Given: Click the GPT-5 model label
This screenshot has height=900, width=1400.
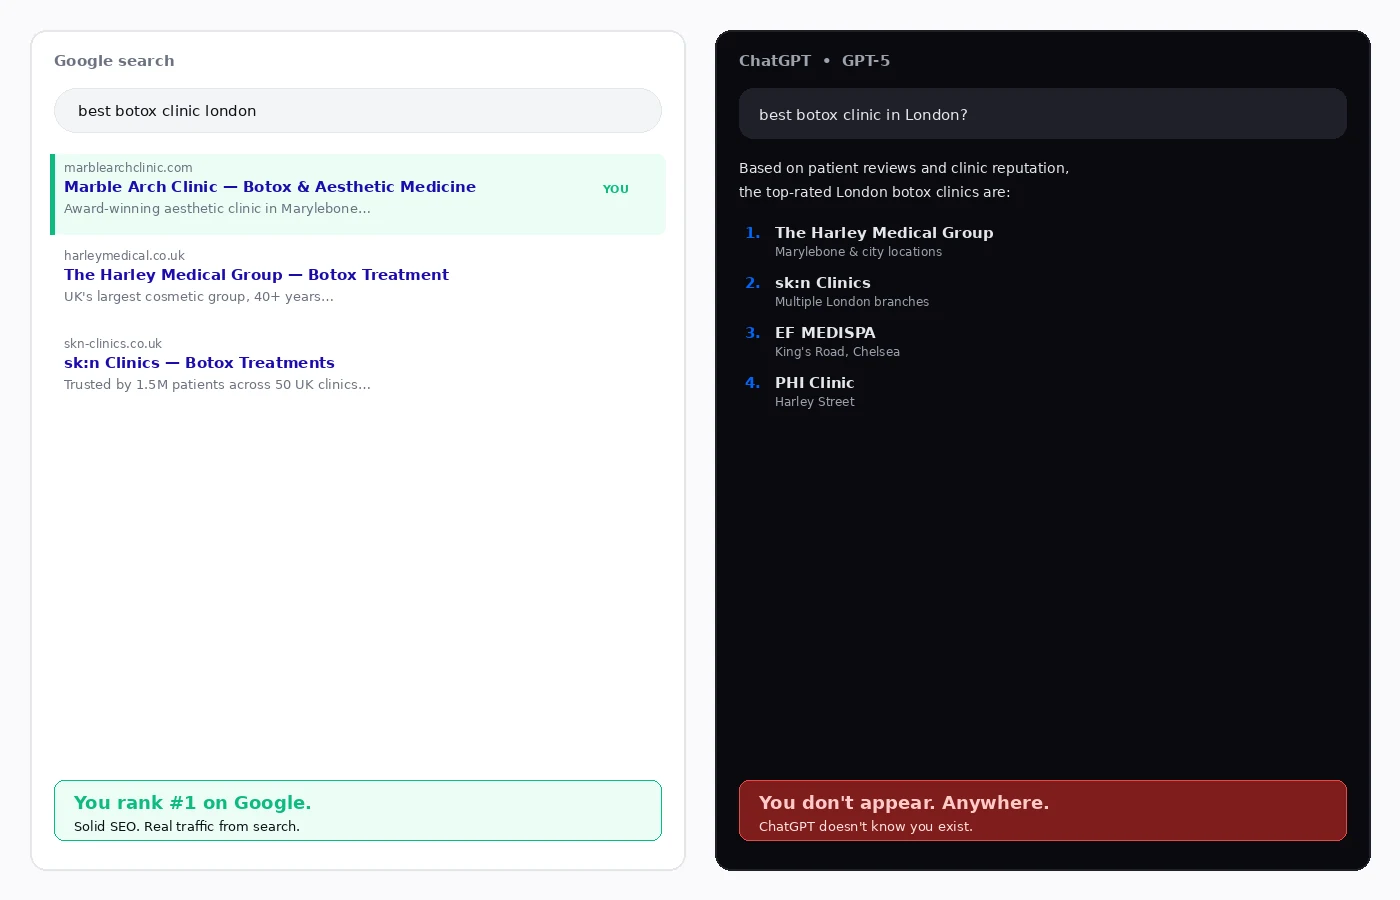Looking at the screenshot, I should tap(866, 61).
